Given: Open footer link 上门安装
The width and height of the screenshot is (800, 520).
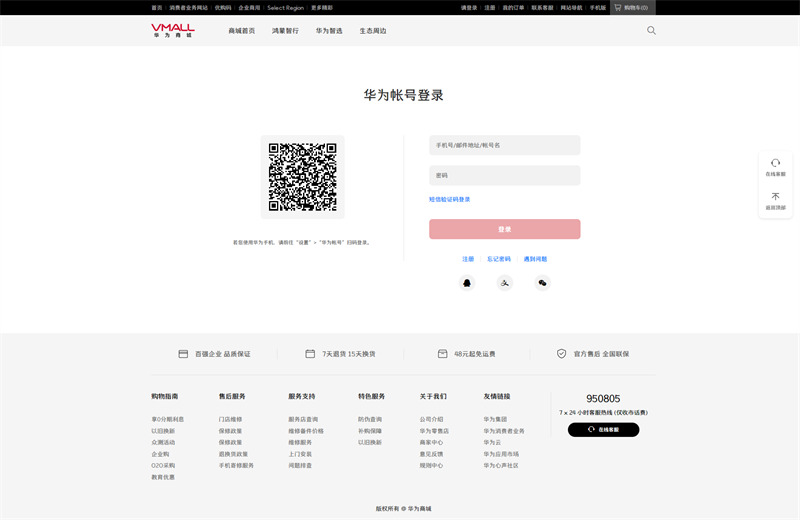Looking at the screenshot, I should pos(300,454).
